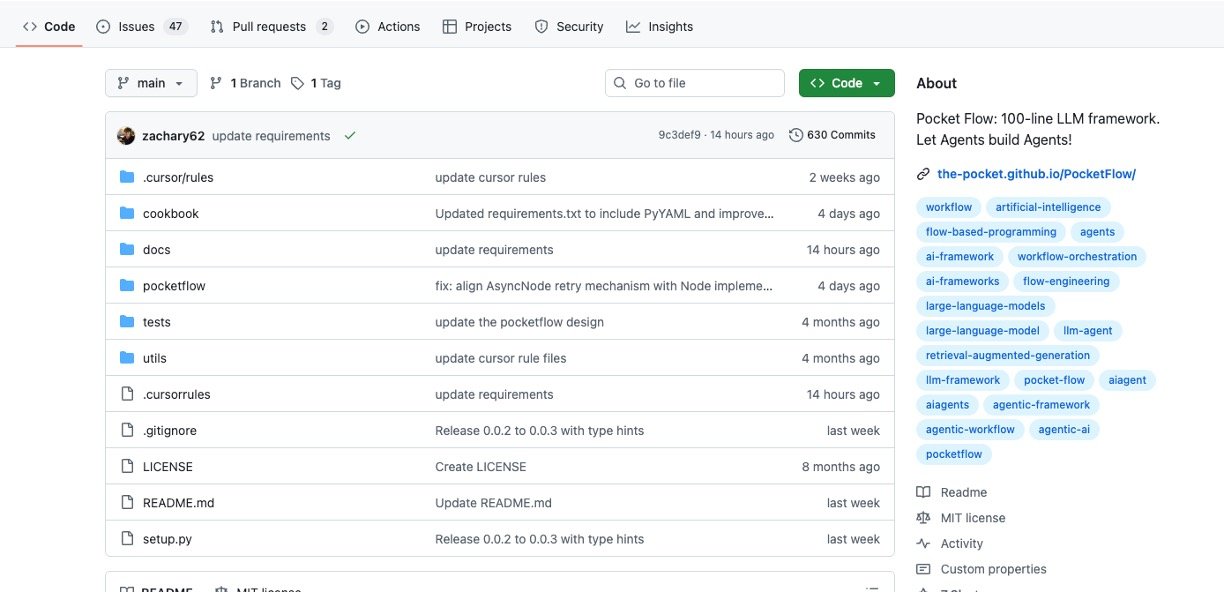This screenshot has height=592, width=1224.
Task: Click the Readme book icon in About
Action: [x=923, y=492]
